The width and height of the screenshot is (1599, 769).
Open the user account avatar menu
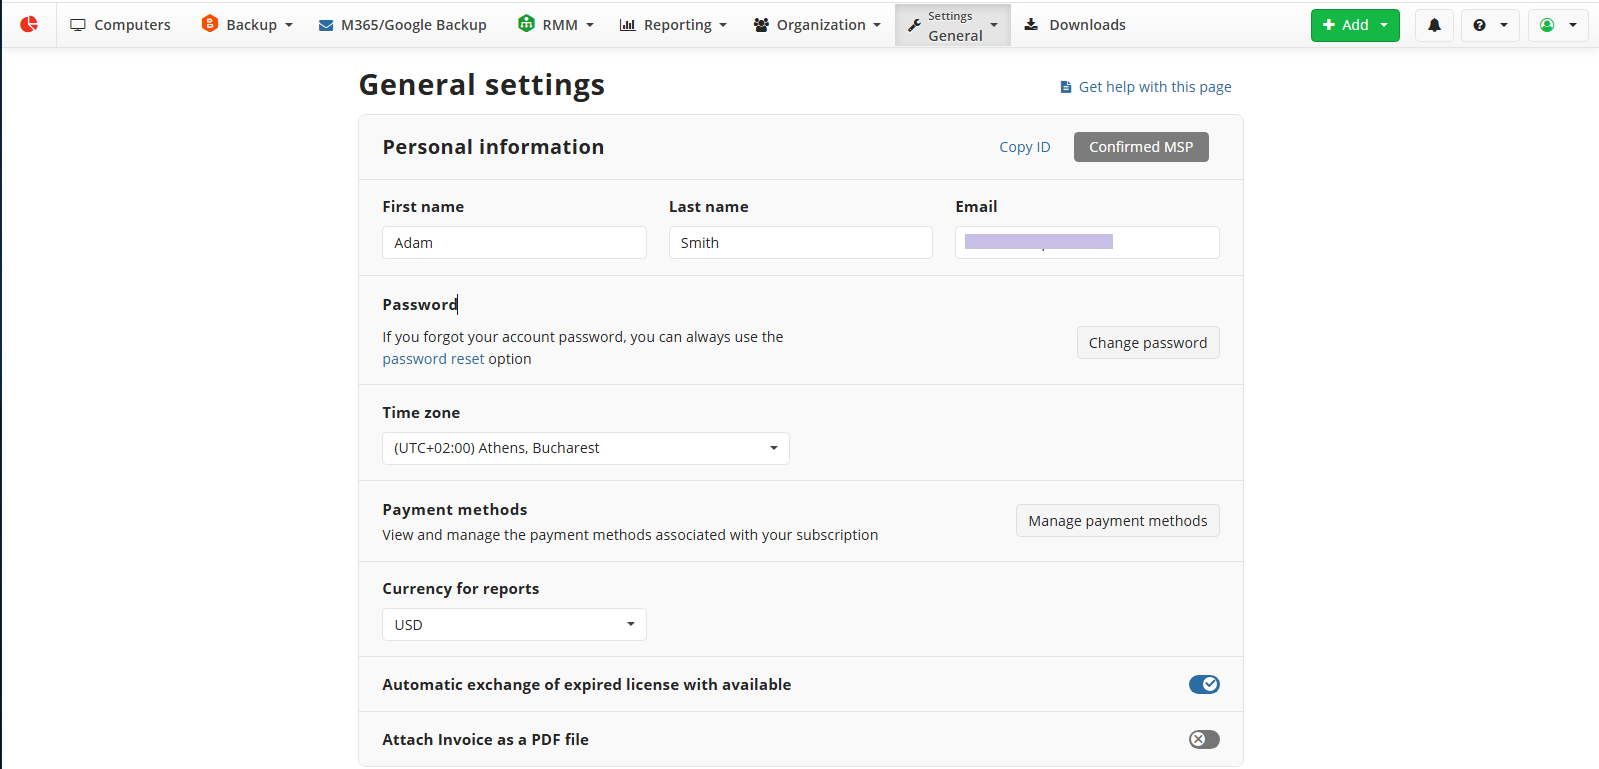(1557, 25)
